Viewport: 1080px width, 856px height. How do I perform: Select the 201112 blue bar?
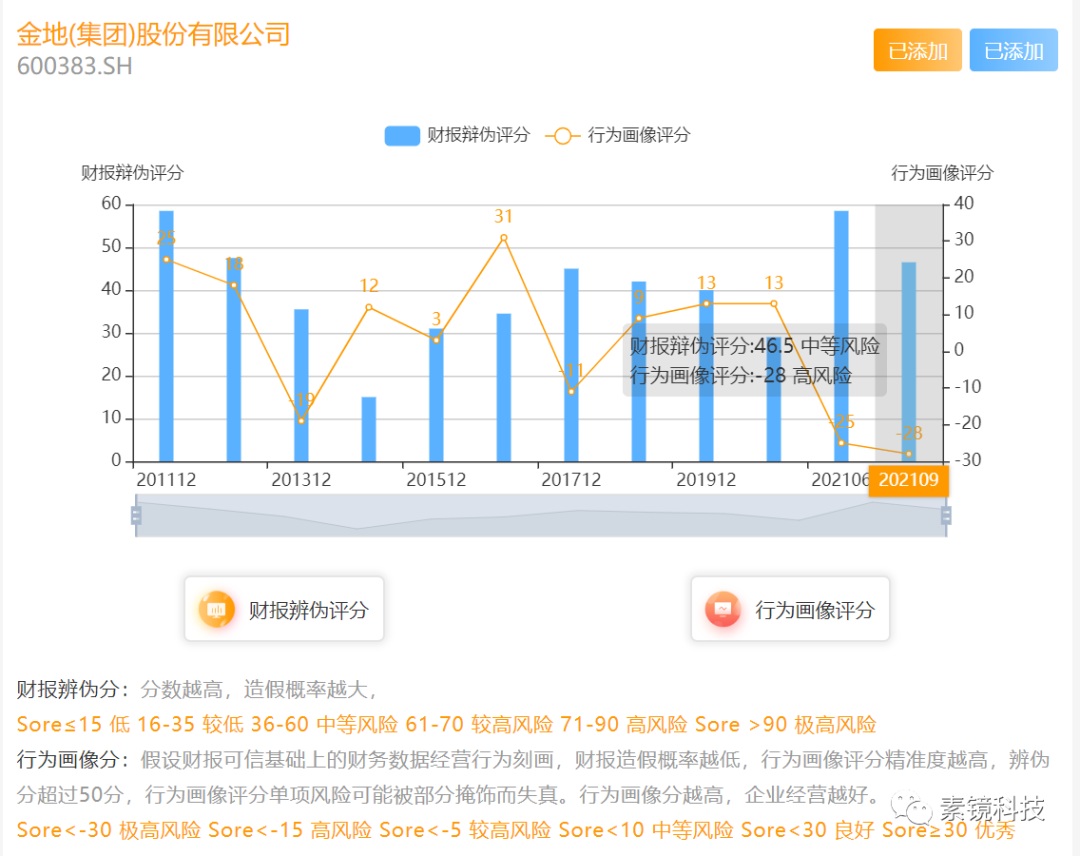[x=166, y=336]
